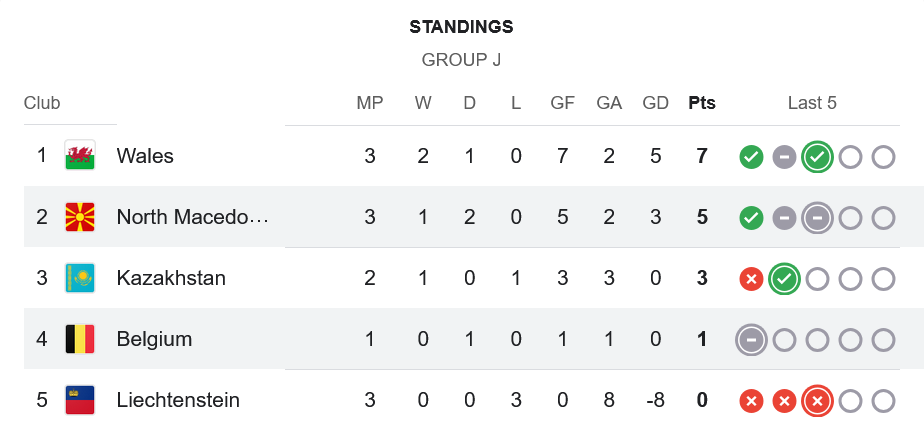This screenshot has height=447, width=924.
Task: Click the Belgium flag icon
Action: (x=80, y=339)
